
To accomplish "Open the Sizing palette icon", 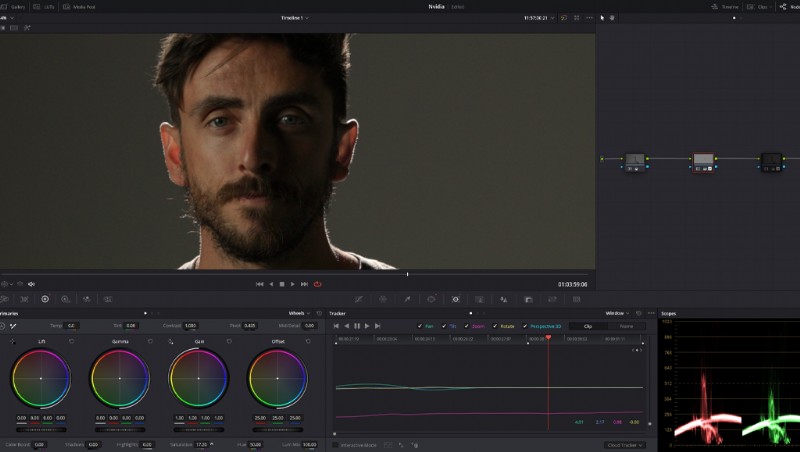I will (552, 299).
